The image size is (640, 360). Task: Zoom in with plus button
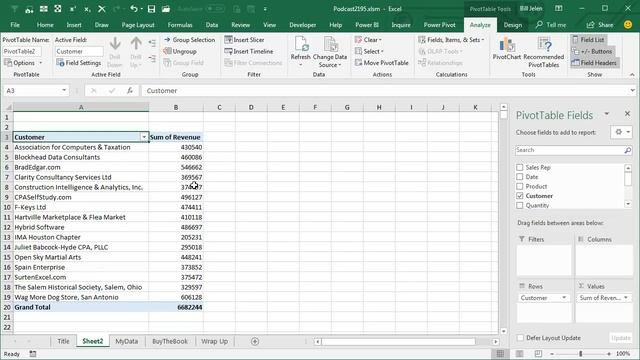pos(609,354)
